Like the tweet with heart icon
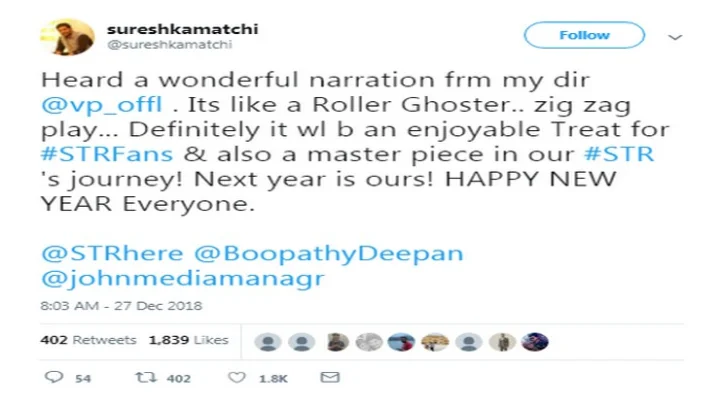The width and height of the screenshot is (720, 405). point(237,378)
